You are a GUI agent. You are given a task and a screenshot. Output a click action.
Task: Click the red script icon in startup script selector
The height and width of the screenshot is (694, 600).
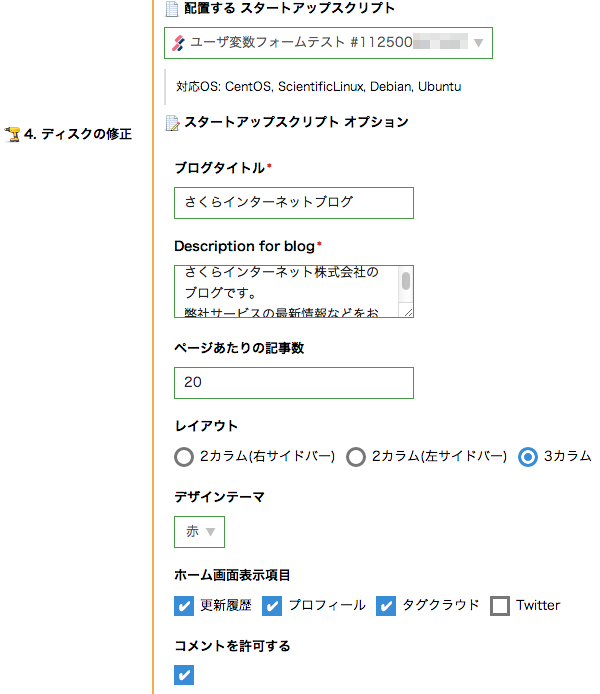click(x=178, y=43)
